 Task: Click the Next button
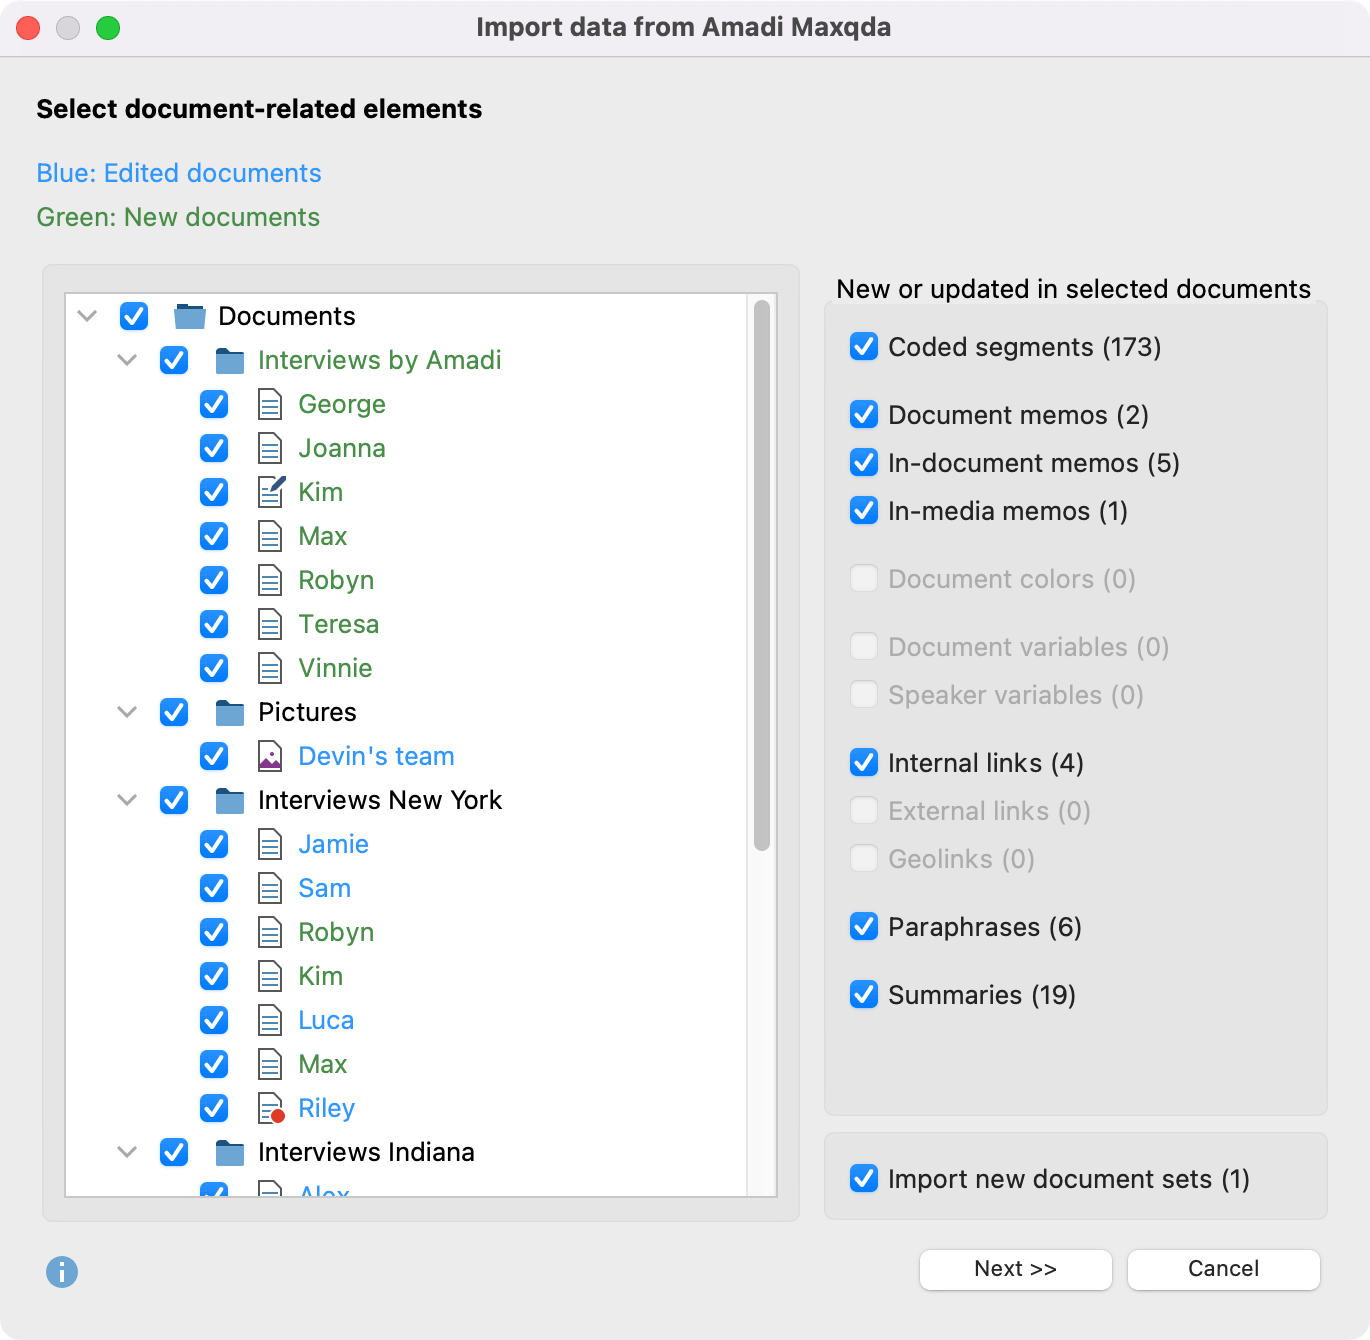(x=1015, y=1269)
